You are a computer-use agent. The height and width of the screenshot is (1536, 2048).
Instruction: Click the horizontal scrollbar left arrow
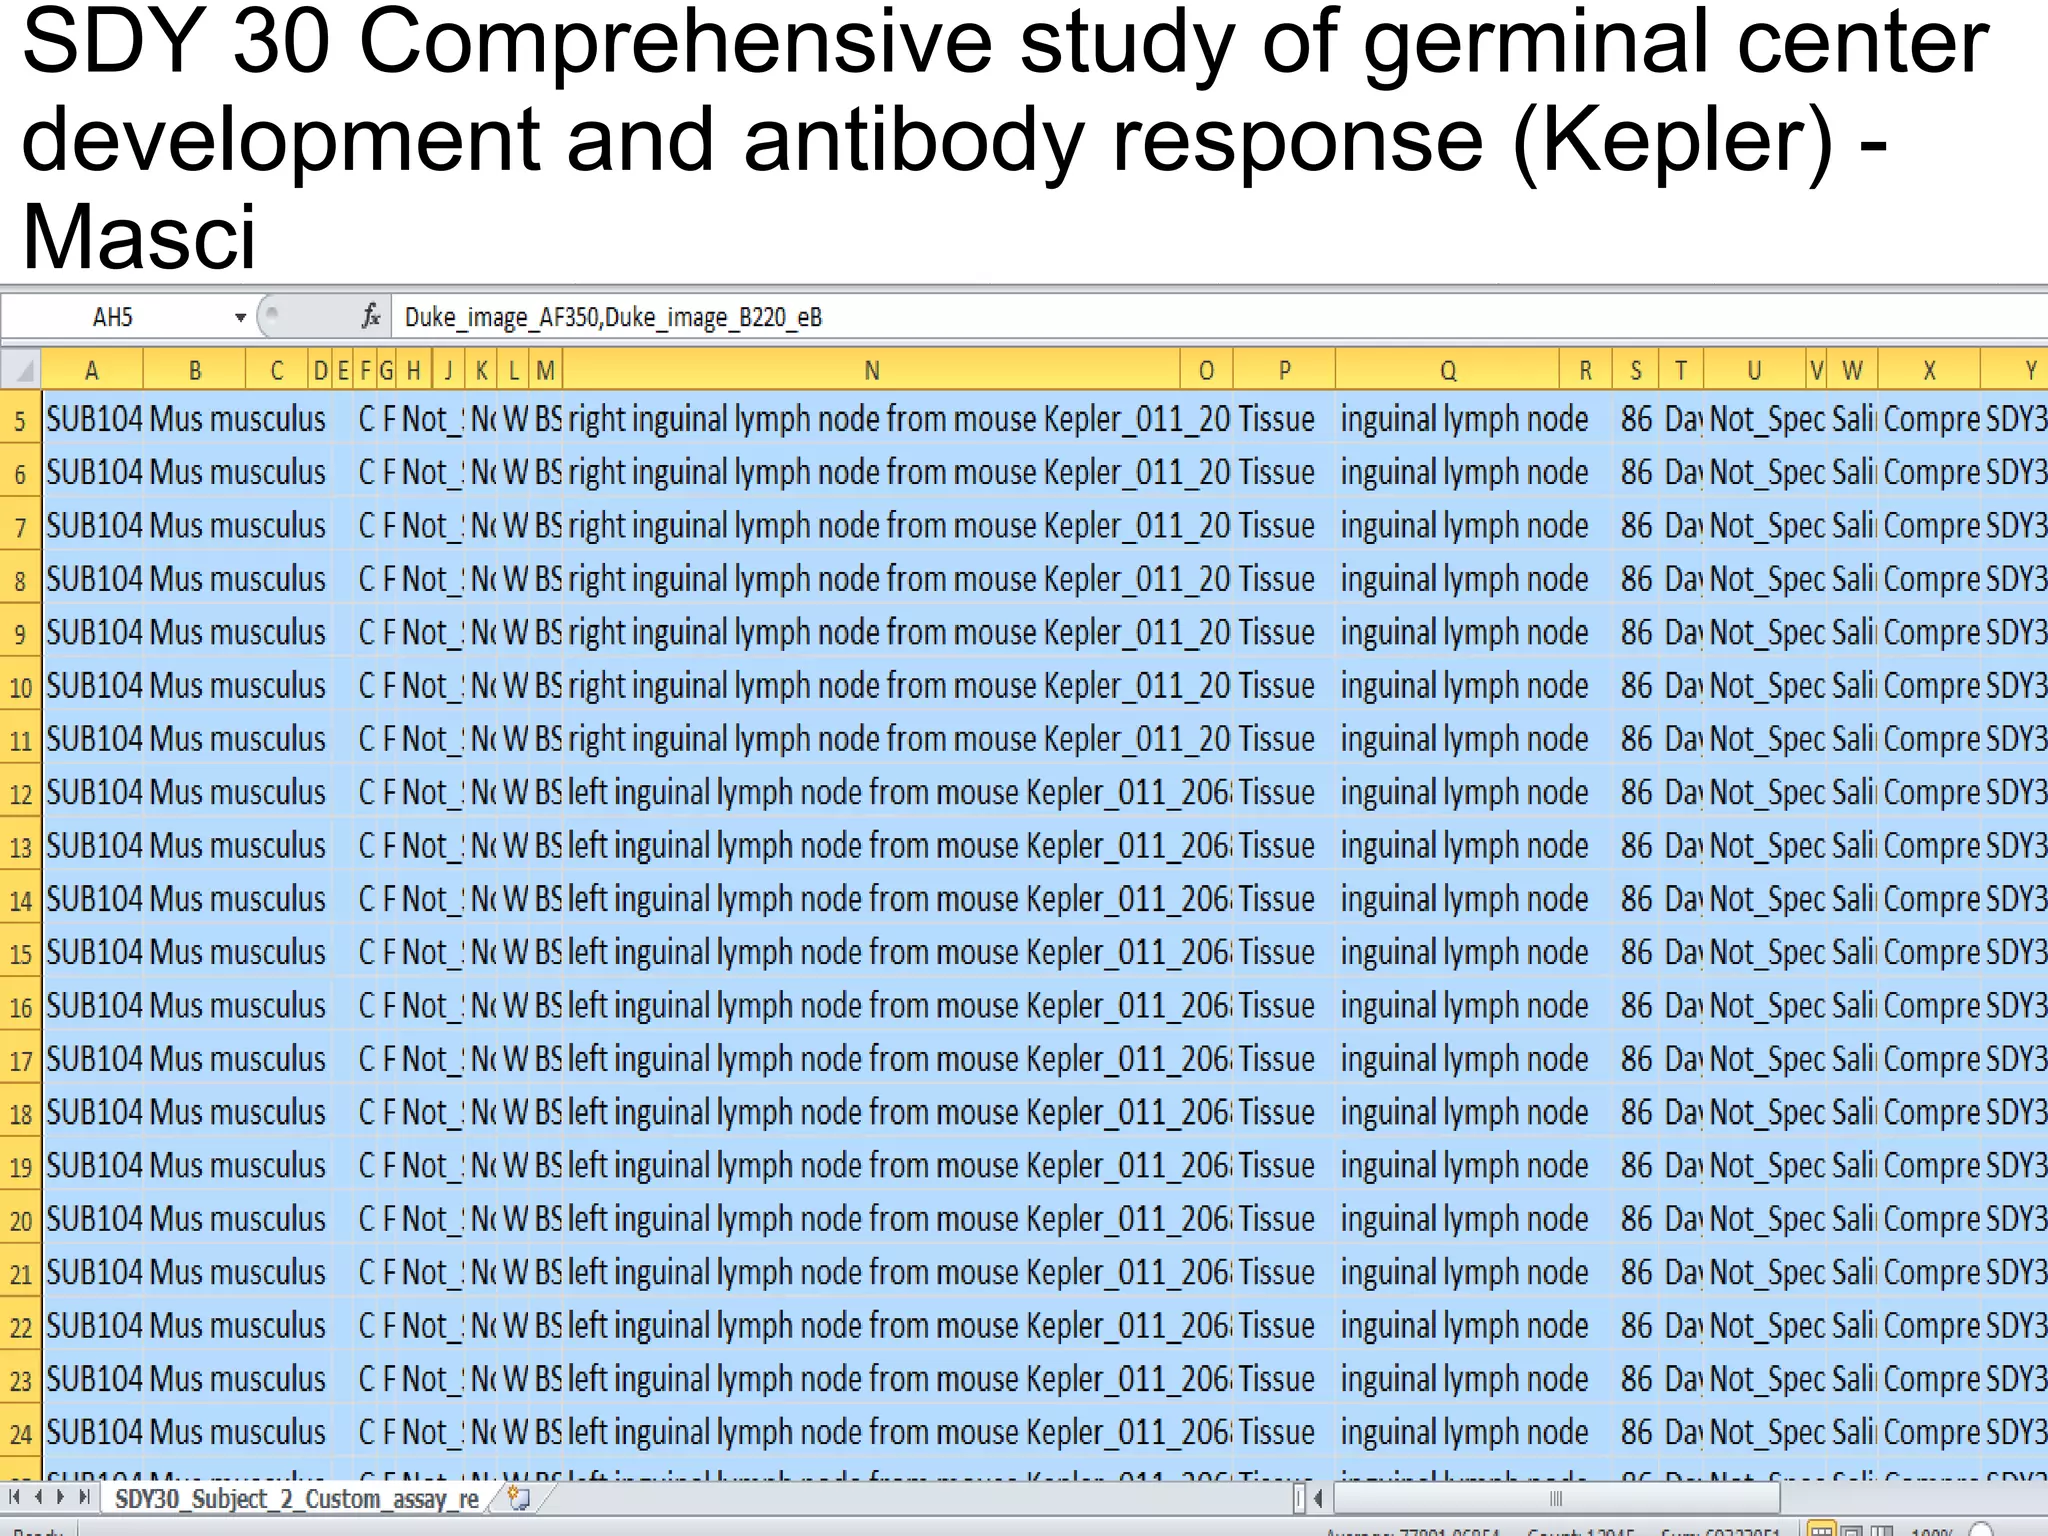[x=1319, y=1498]
